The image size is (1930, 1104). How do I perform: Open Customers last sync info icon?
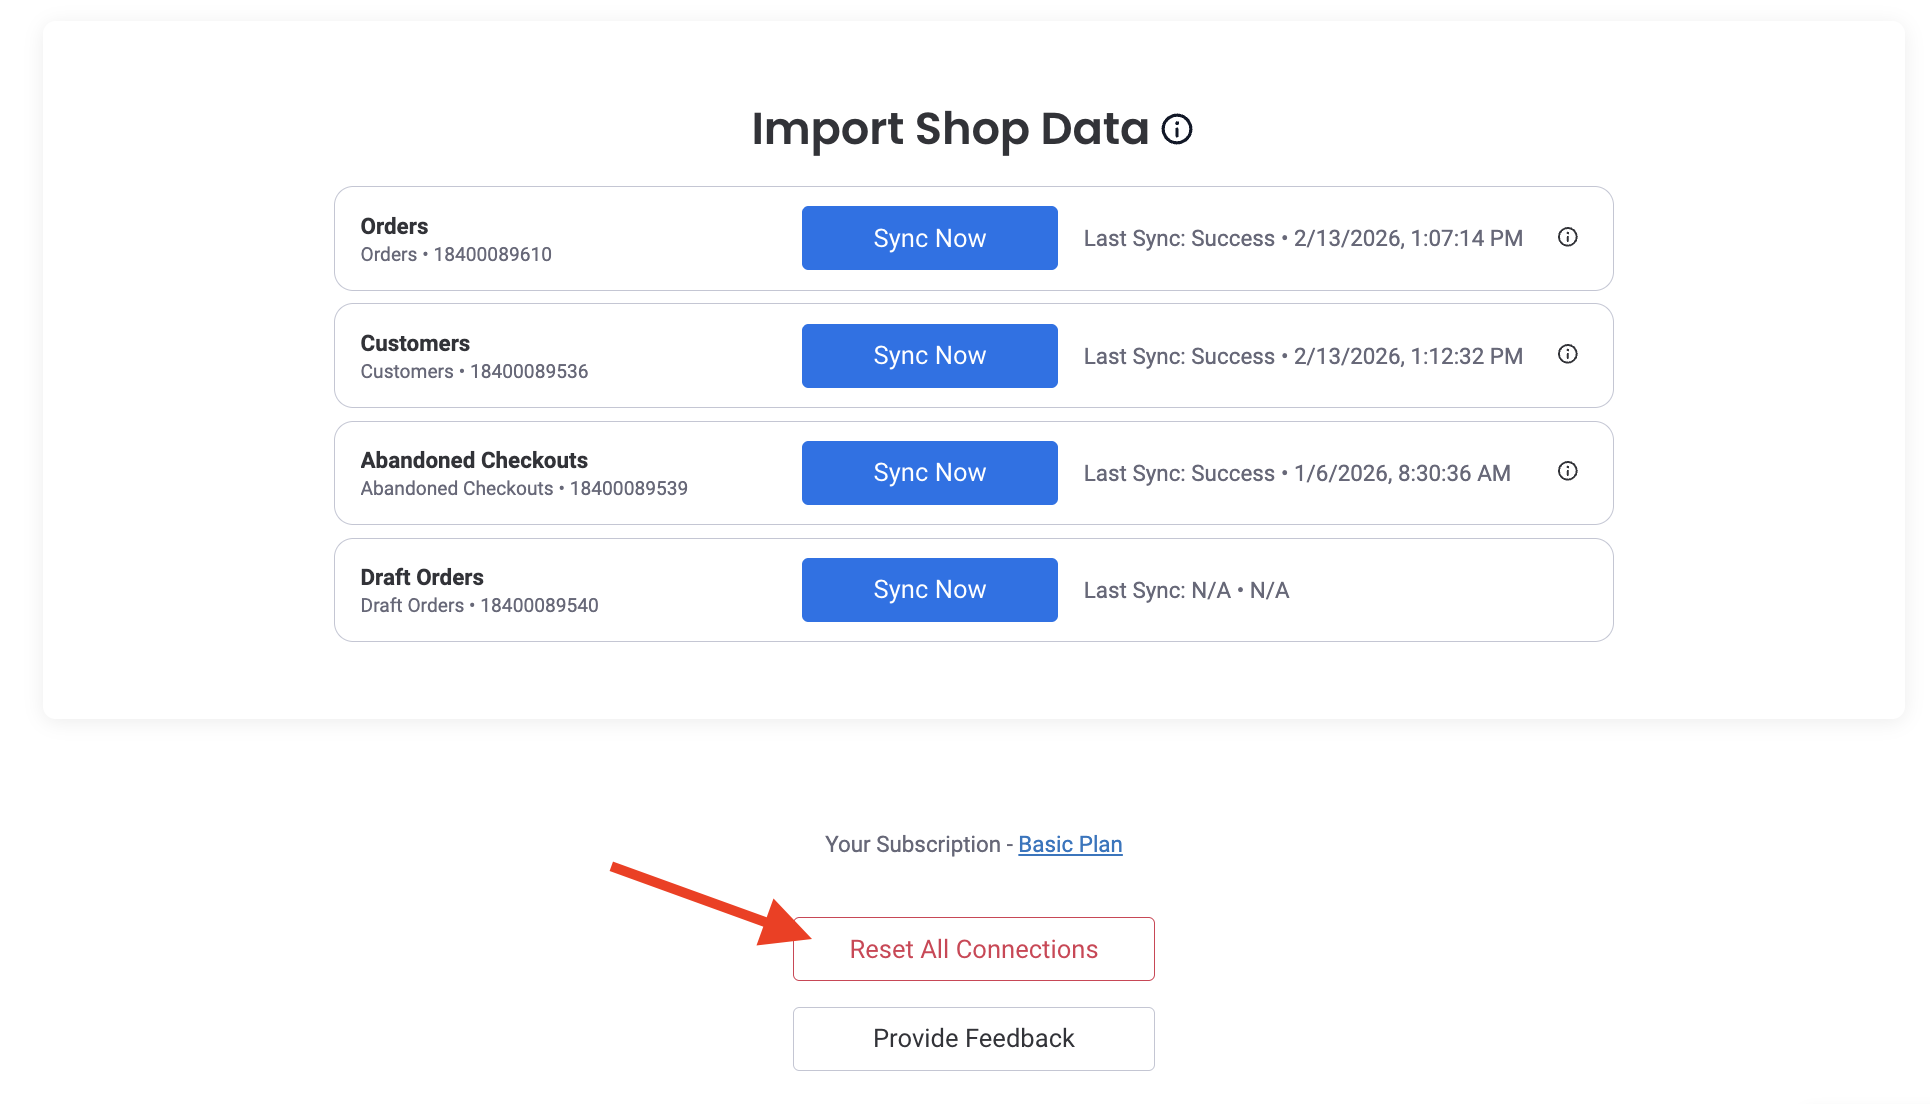click(1567, 354)
